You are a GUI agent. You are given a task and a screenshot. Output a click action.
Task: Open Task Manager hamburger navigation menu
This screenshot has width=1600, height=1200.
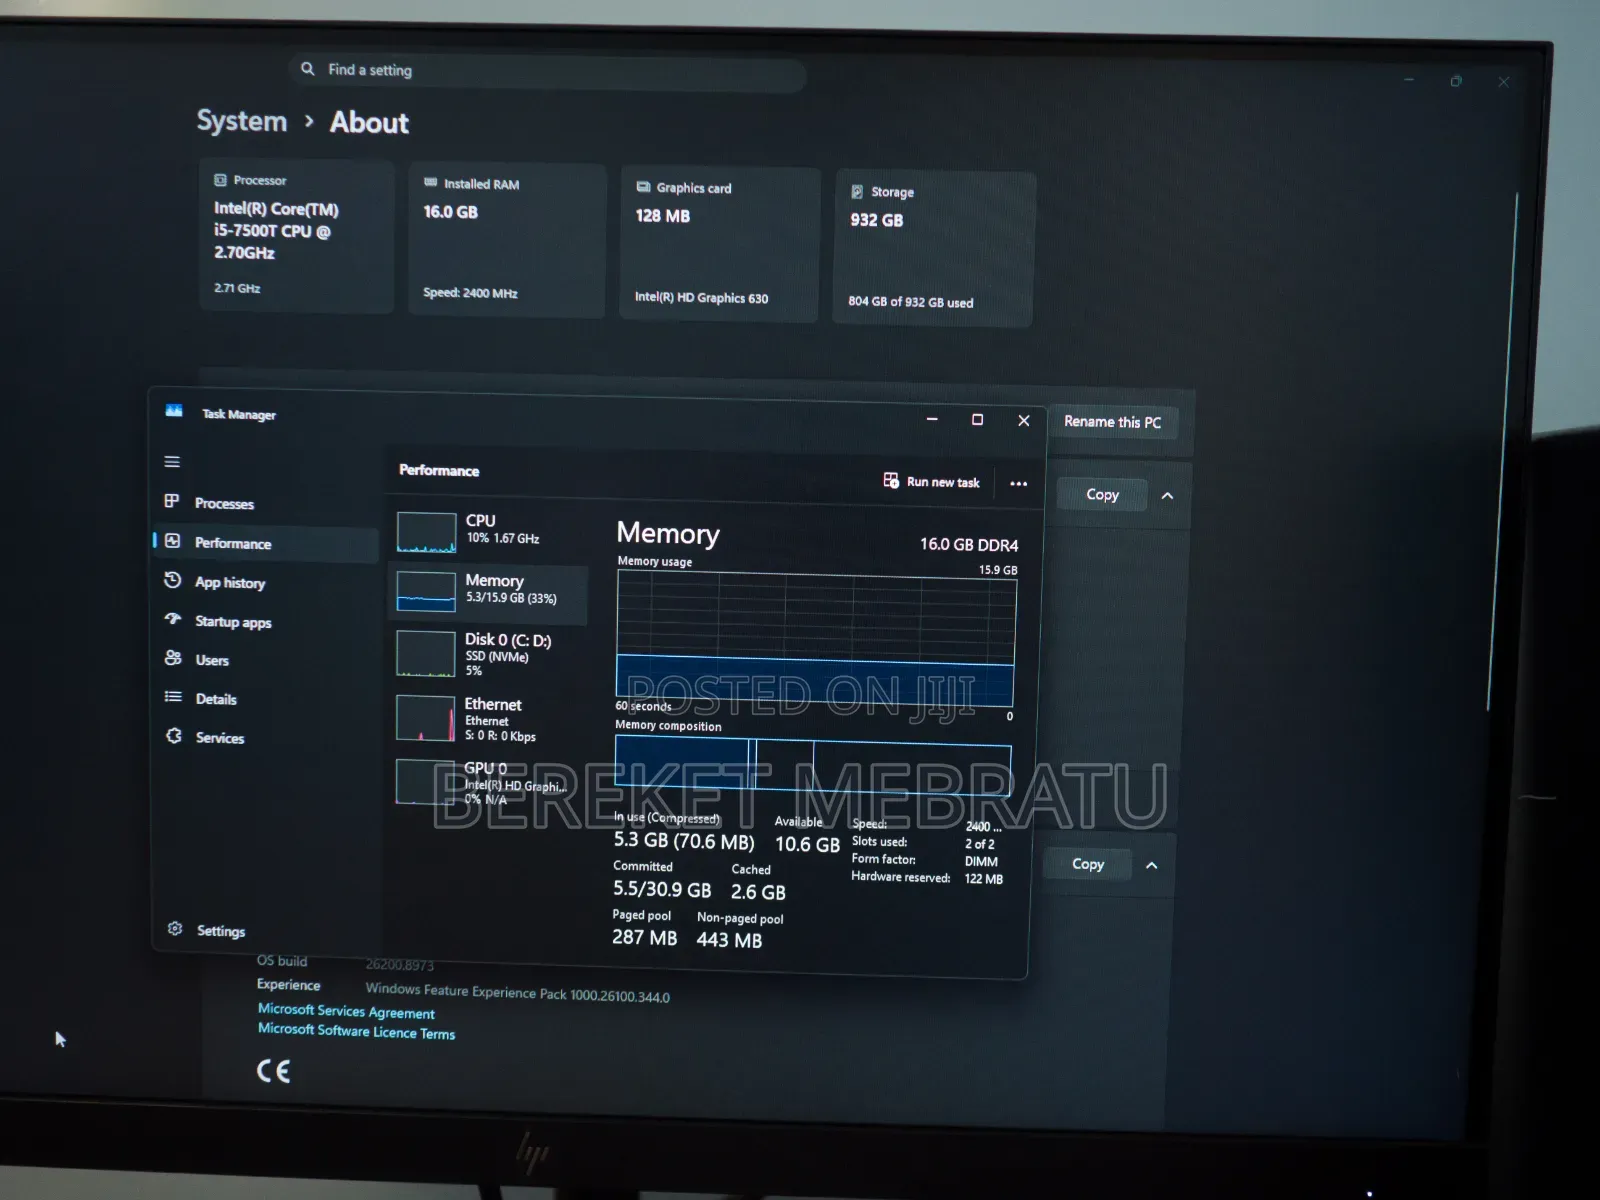pos(172,462)
